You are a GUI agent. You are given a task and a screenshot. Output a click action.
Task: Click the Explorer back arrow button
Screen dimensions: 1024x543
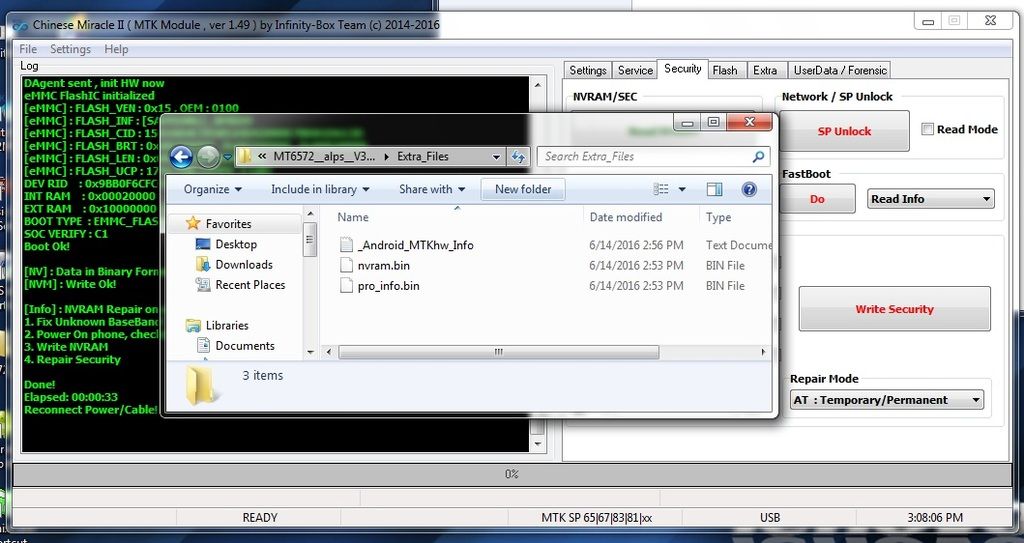pyautogui.click(x=181, y=157)
